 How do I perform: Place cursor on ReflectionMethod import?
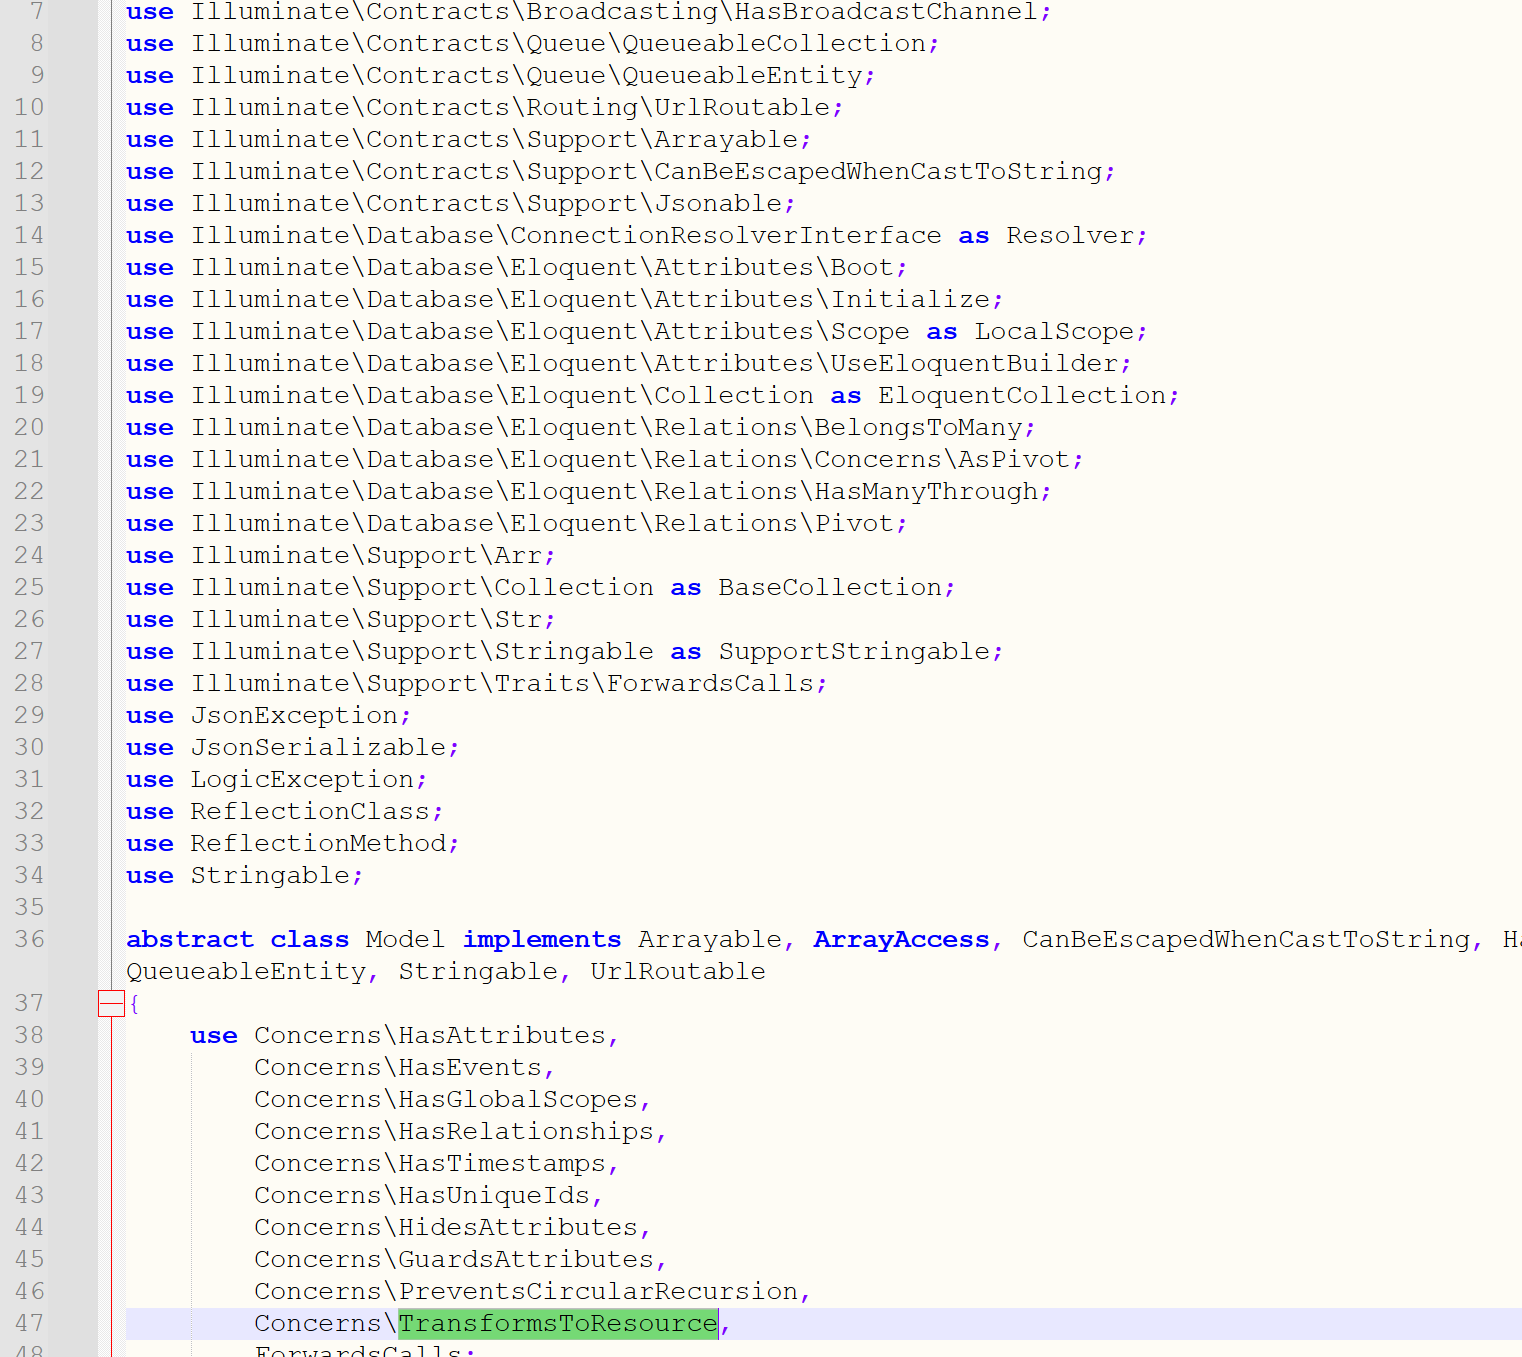coord(318,843)
